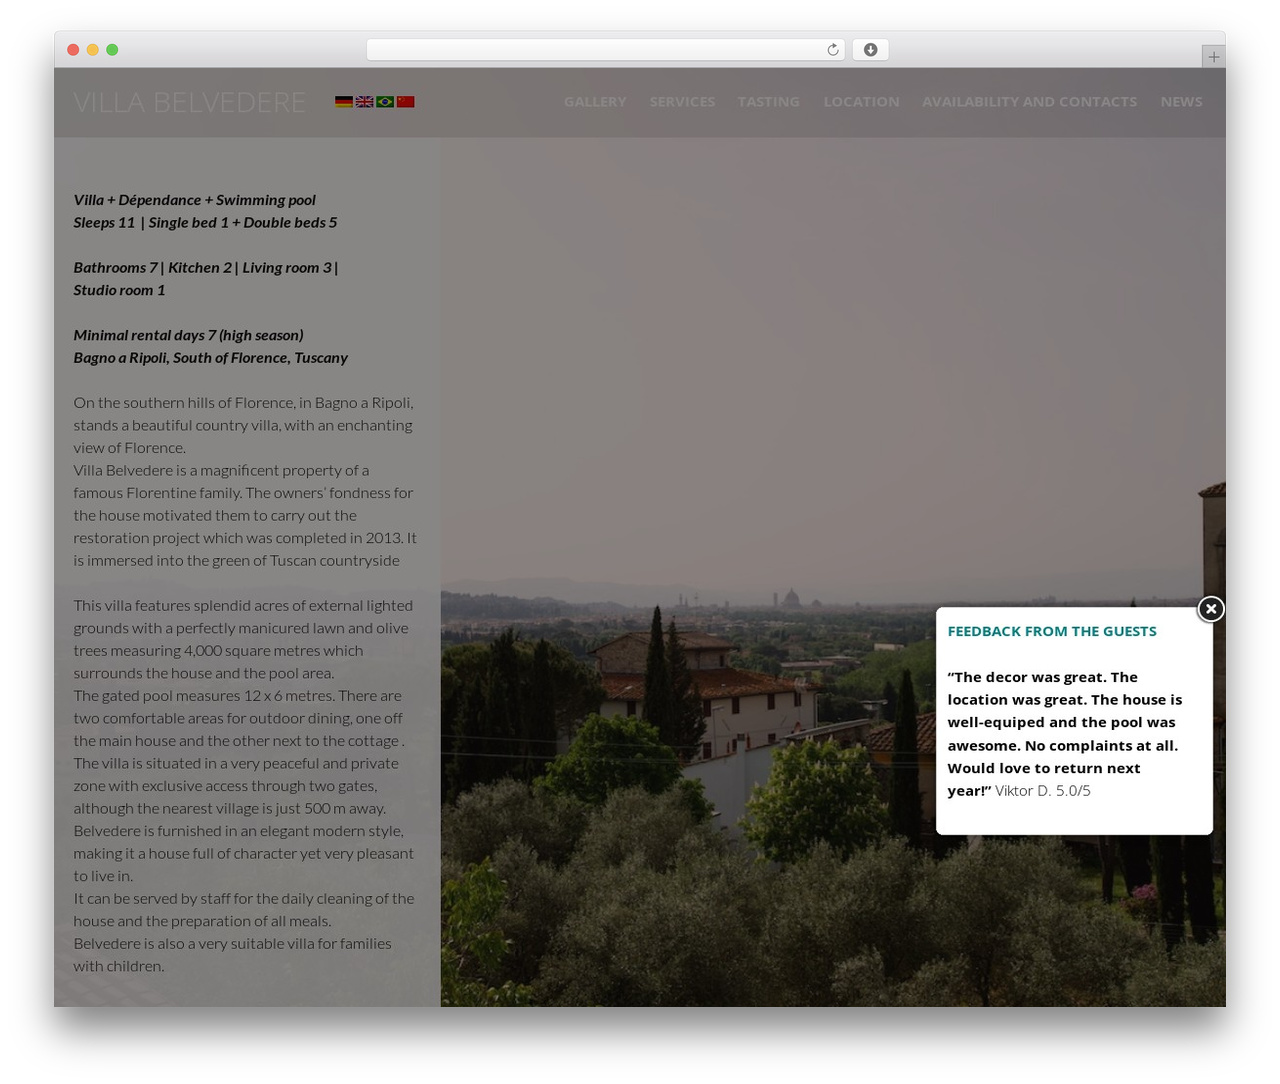Viewport: 1280px width, 1084px height.
Task: Navigate to News
Action: [x=1181, y=102]
